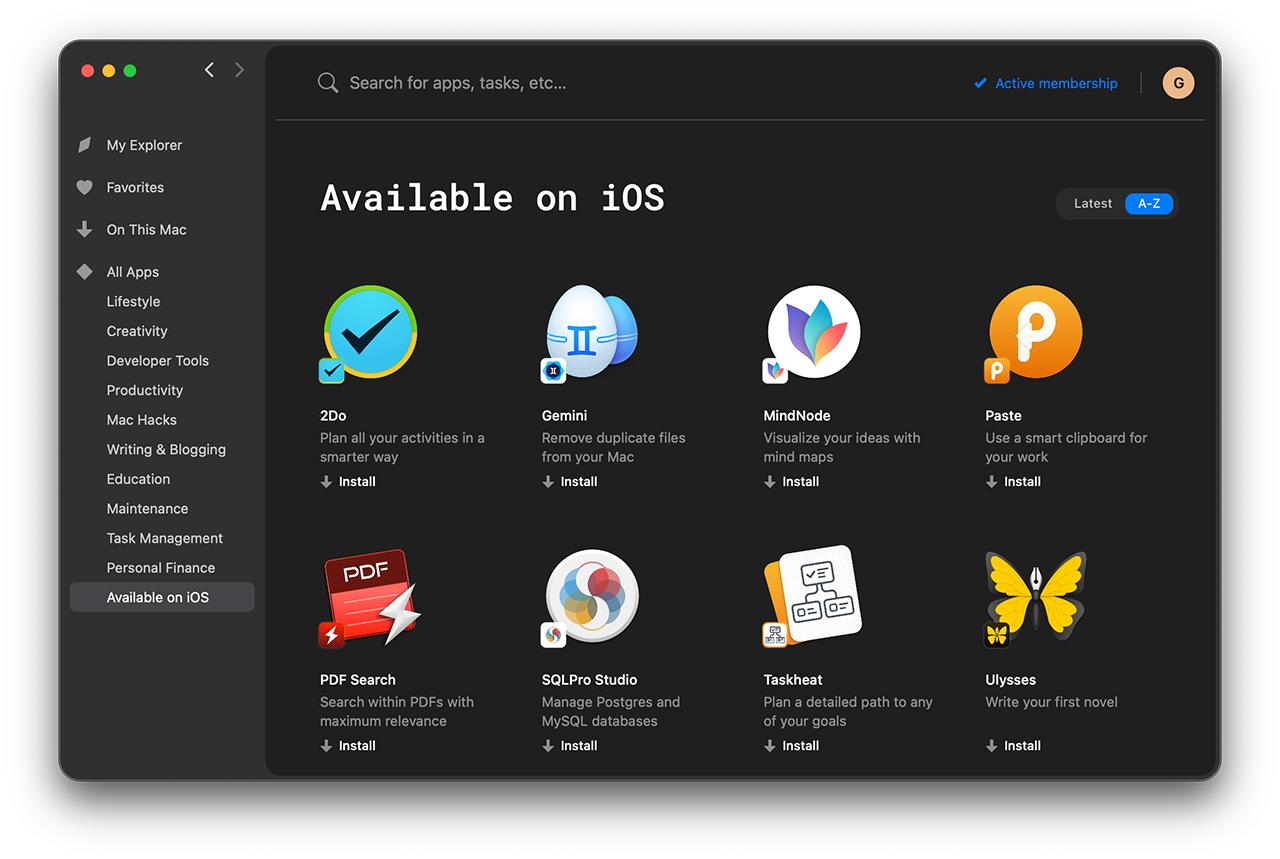
Task: Click the small iOS badge on Ulysses
Action: point(997,635)
